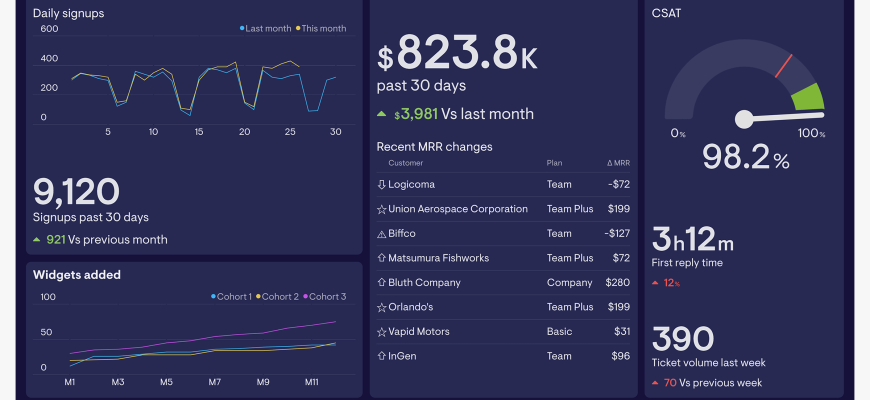The width and height of the screenshot is (870, 400).
Task: Click the 390 ticket volume number
Action: coord(683,340)
